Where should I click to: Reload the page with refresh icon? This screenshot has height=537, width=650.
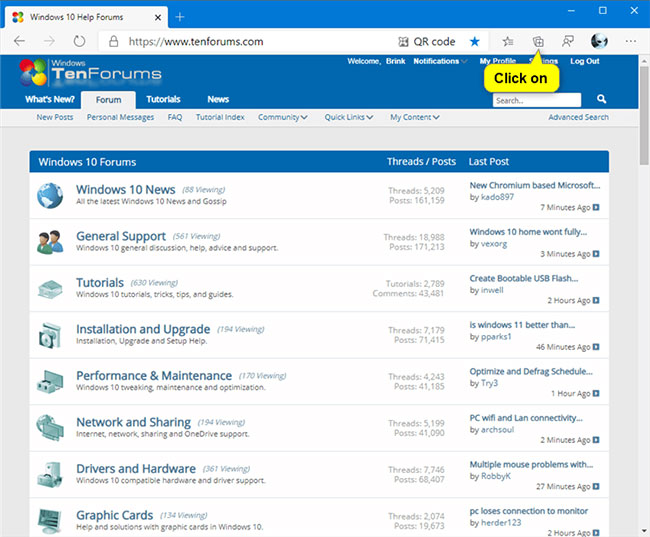[79, 41]
